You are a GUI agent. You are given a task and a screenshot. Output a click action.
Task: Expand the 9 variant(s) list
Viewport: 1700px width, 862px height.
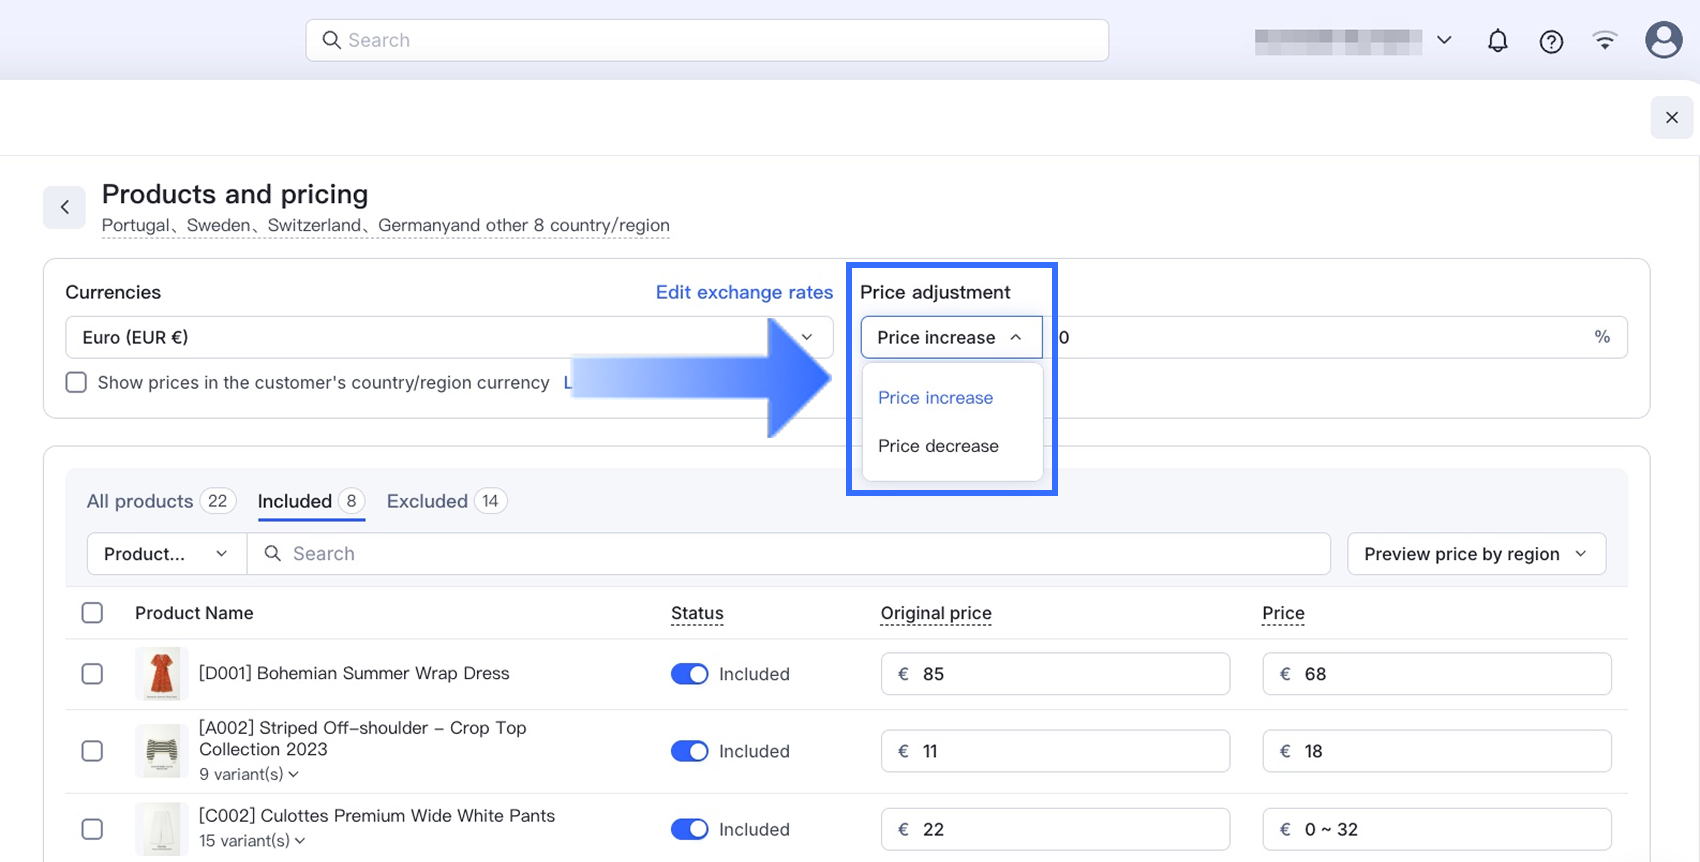(248, 774)
